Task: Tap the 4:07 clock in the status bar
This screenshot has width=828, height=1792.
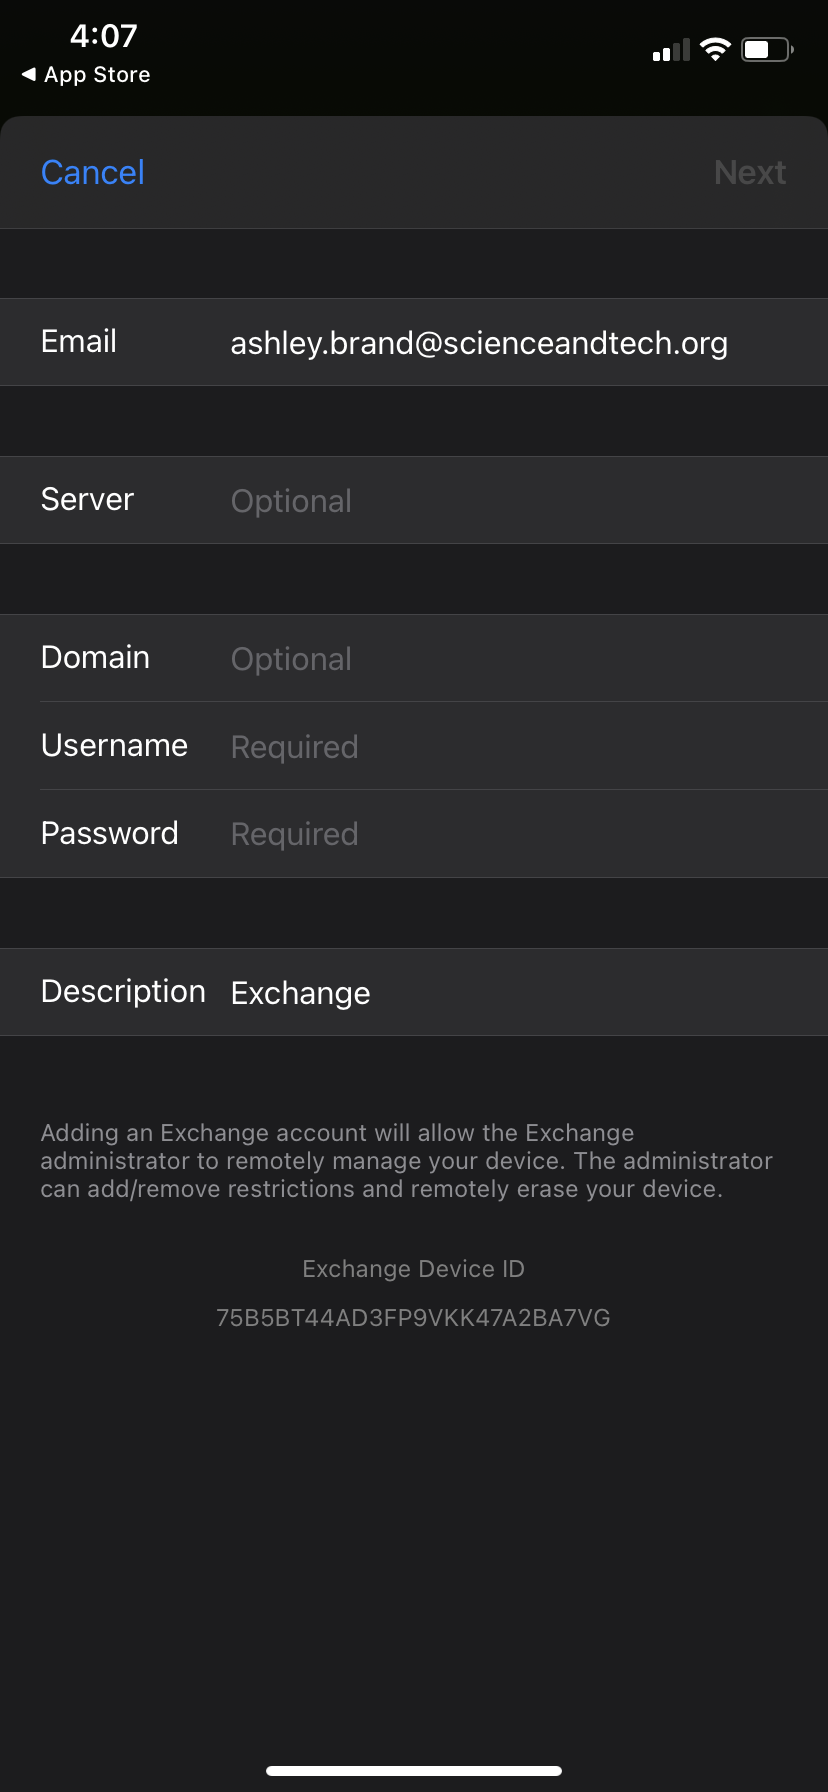Action: 104,36
